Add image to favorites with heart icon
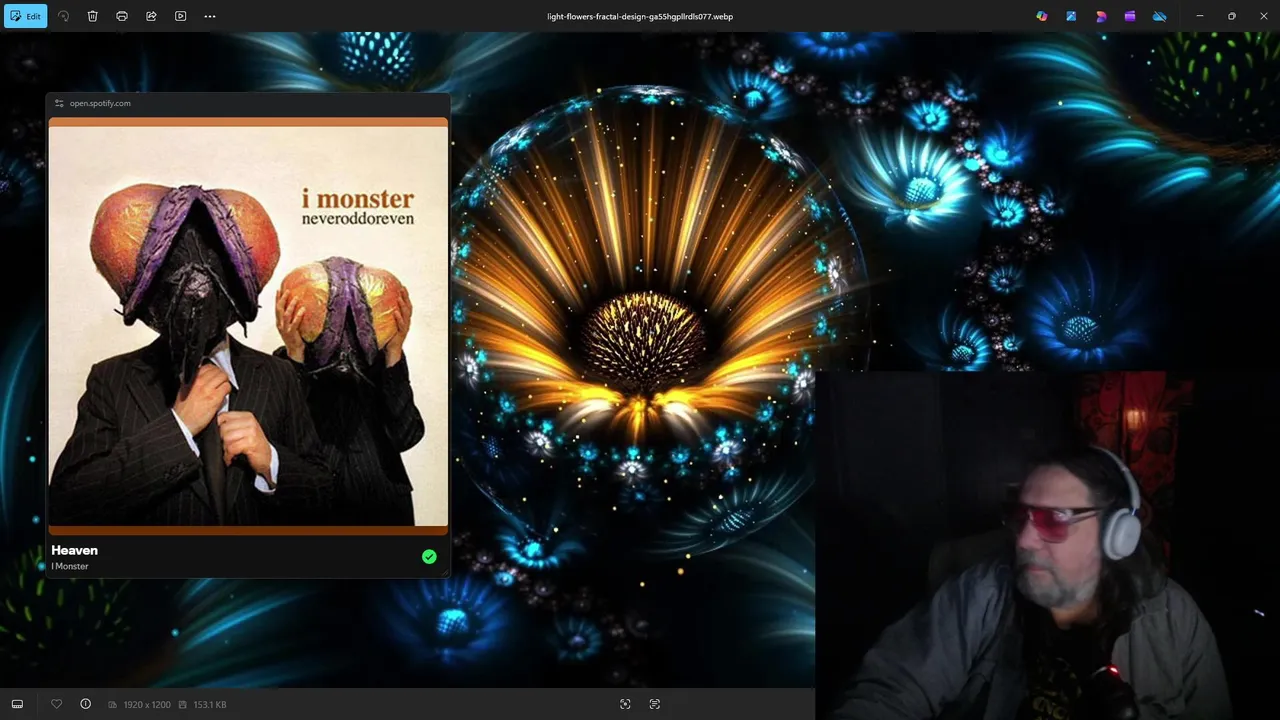 (x=56, y=704)
